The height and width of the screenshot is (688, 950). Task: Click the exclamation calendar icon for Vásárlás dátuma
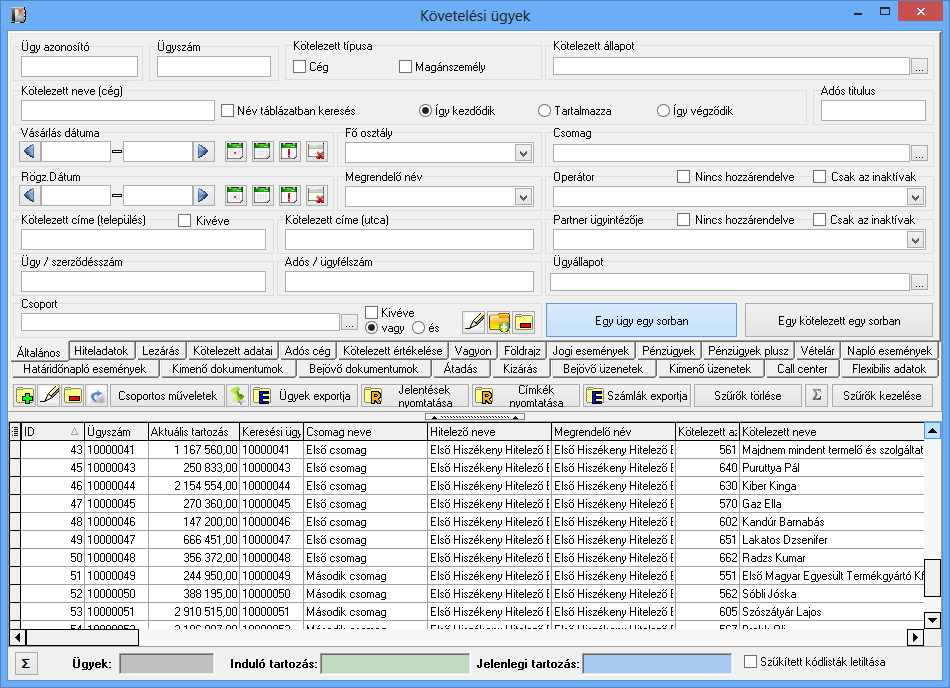[x=289, y=151]
